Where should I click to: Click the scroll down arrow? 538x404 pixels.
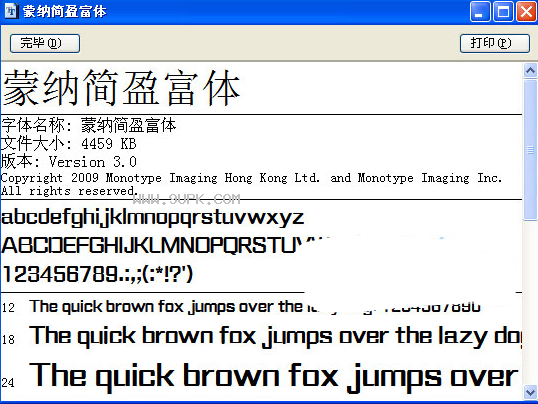coord(530,392)
